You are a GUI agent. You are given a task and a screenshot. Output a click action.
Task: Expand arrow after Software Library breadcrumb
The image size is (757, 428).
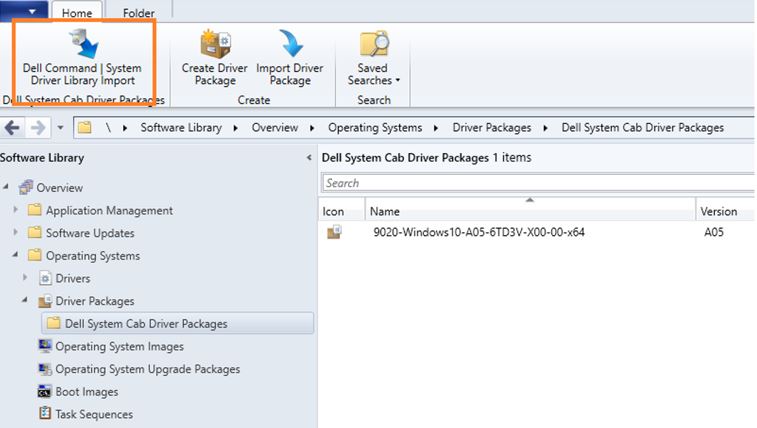(236, 128)
